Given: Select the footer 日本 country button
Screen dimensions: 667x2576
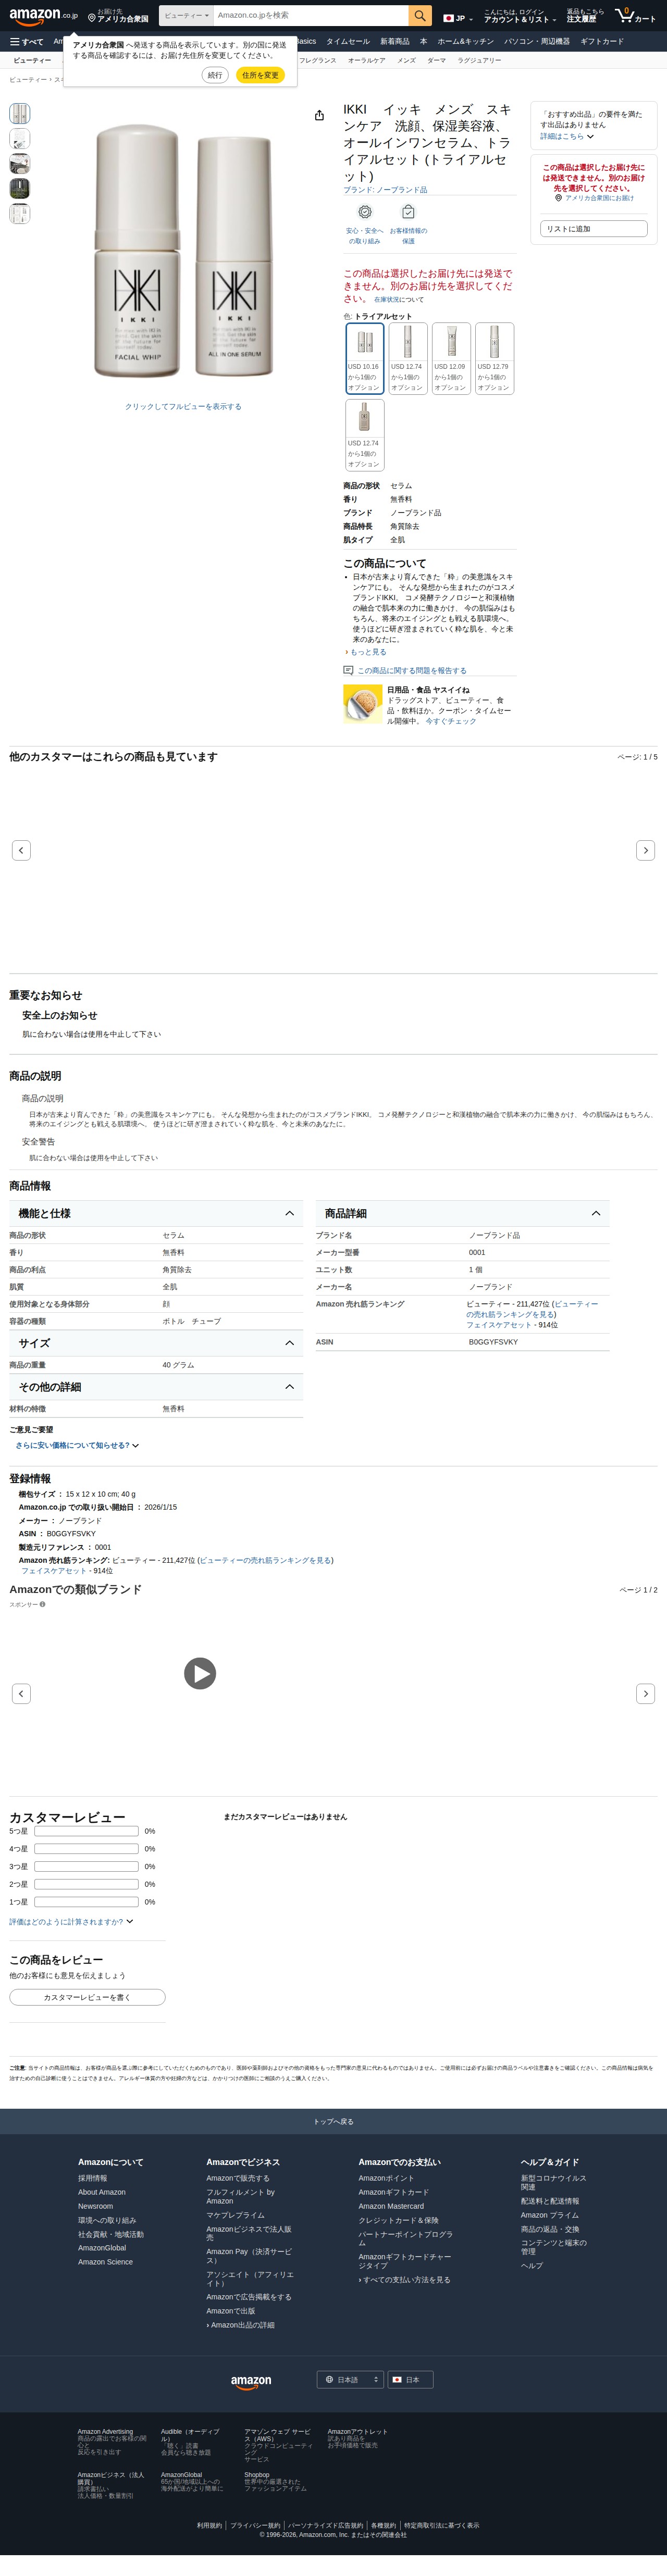Looking at the screenshot, I should (410, 2380).
